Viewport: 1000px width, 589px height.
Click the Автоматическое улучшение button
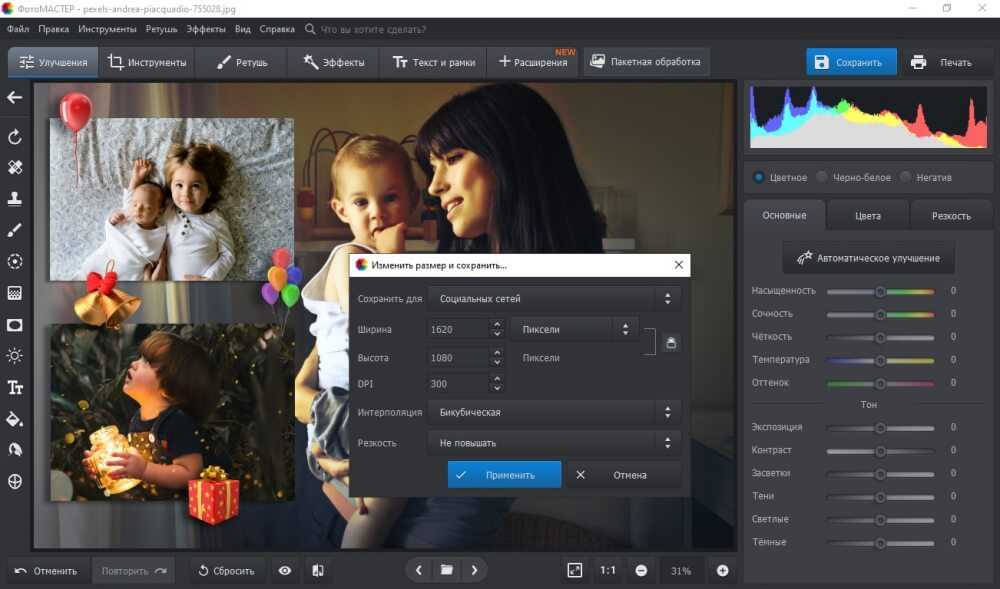coord(868,258)
